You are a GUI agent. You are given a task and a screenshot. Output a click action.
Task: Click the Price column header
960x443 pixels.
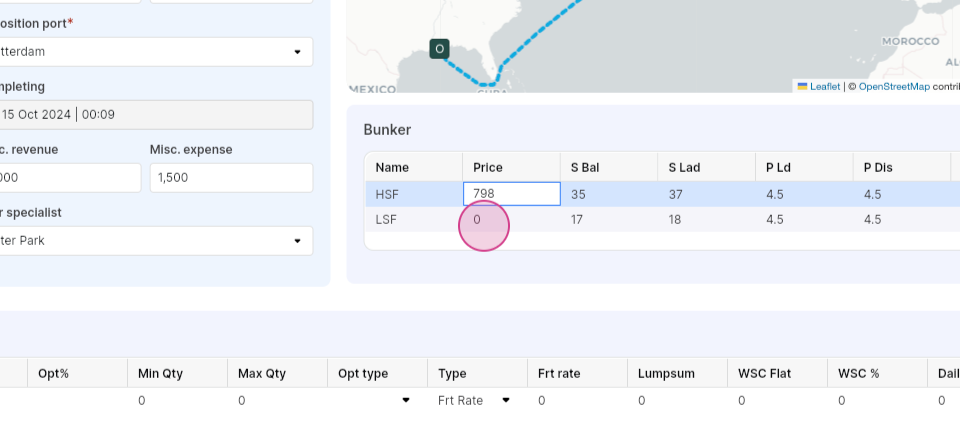pos(512,168)
